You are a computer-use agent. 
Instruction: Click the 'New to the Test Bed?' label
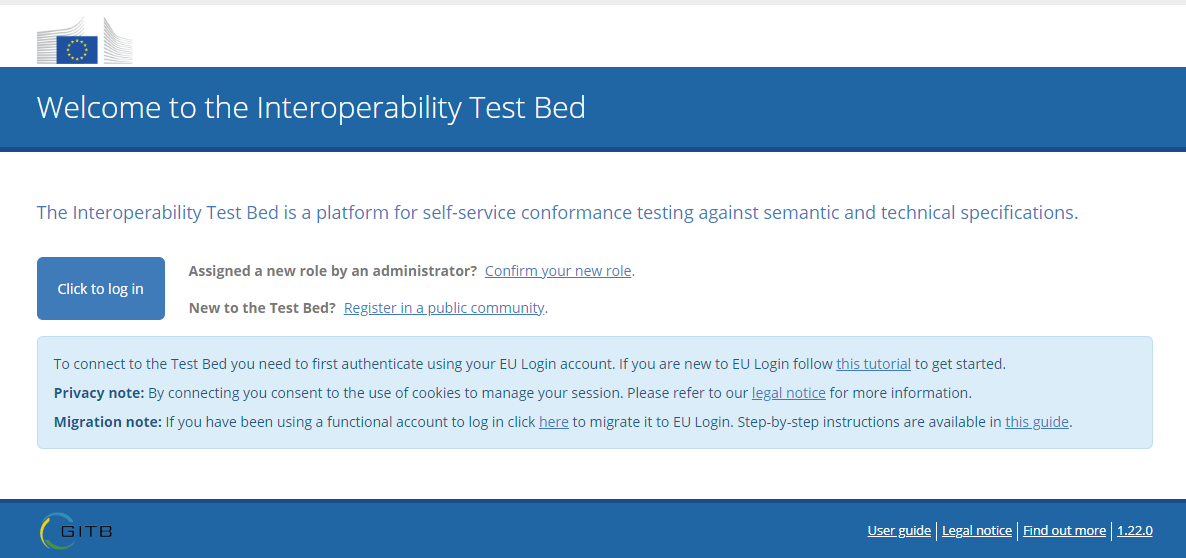[x=262, y=308]
